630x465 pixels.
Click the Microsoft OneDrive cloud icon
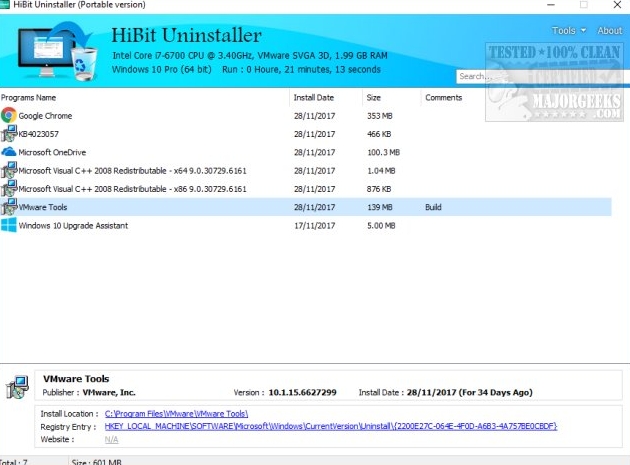point(9,152)
